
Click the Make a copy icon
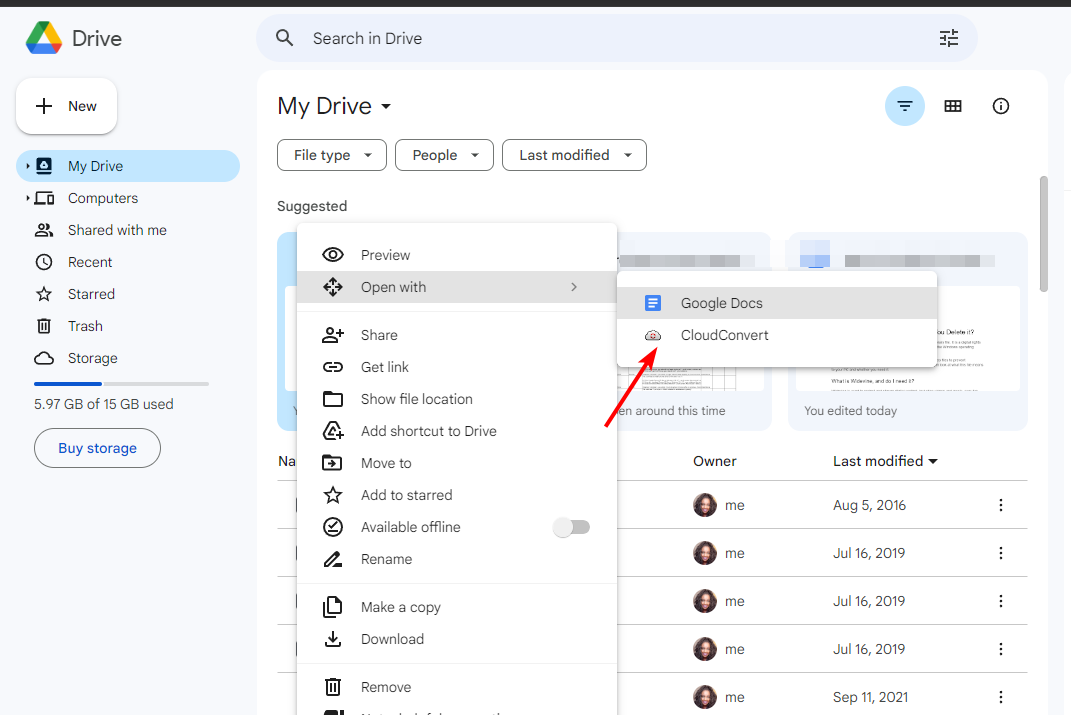tap(333, 607)
